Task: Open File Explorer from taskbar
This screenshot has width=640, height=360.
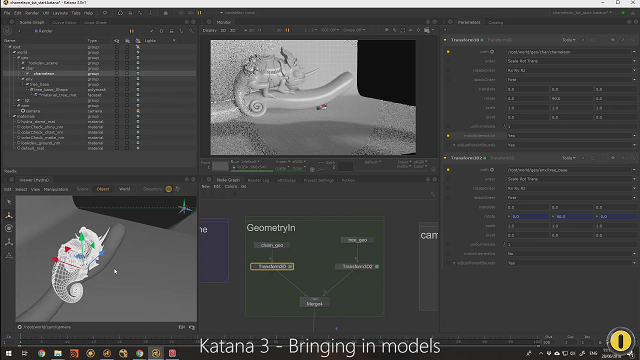Action: [58, 353]
